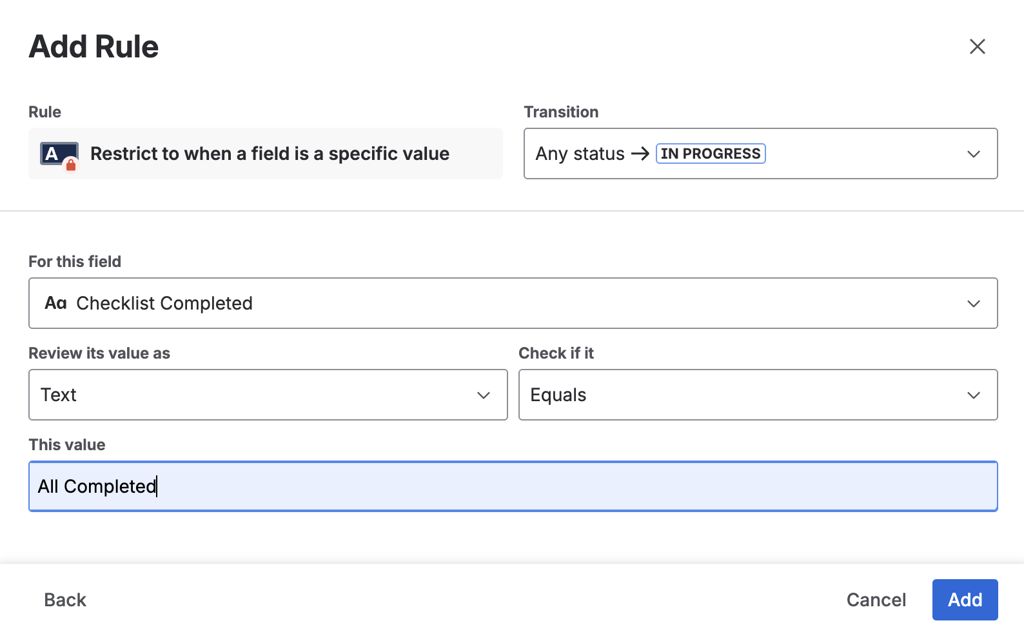Click the Add Rule dialog title
Image resolution: width=1024 pixels, height=634 pixels.
click(93, 46)
